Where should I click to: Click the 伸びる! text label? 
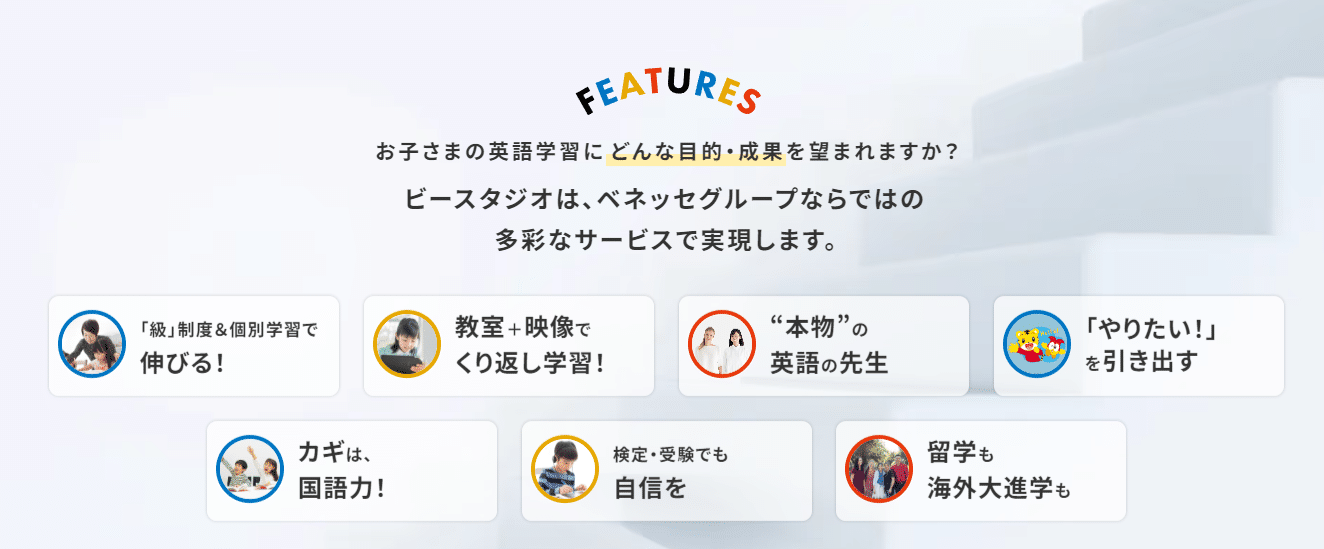181,362
